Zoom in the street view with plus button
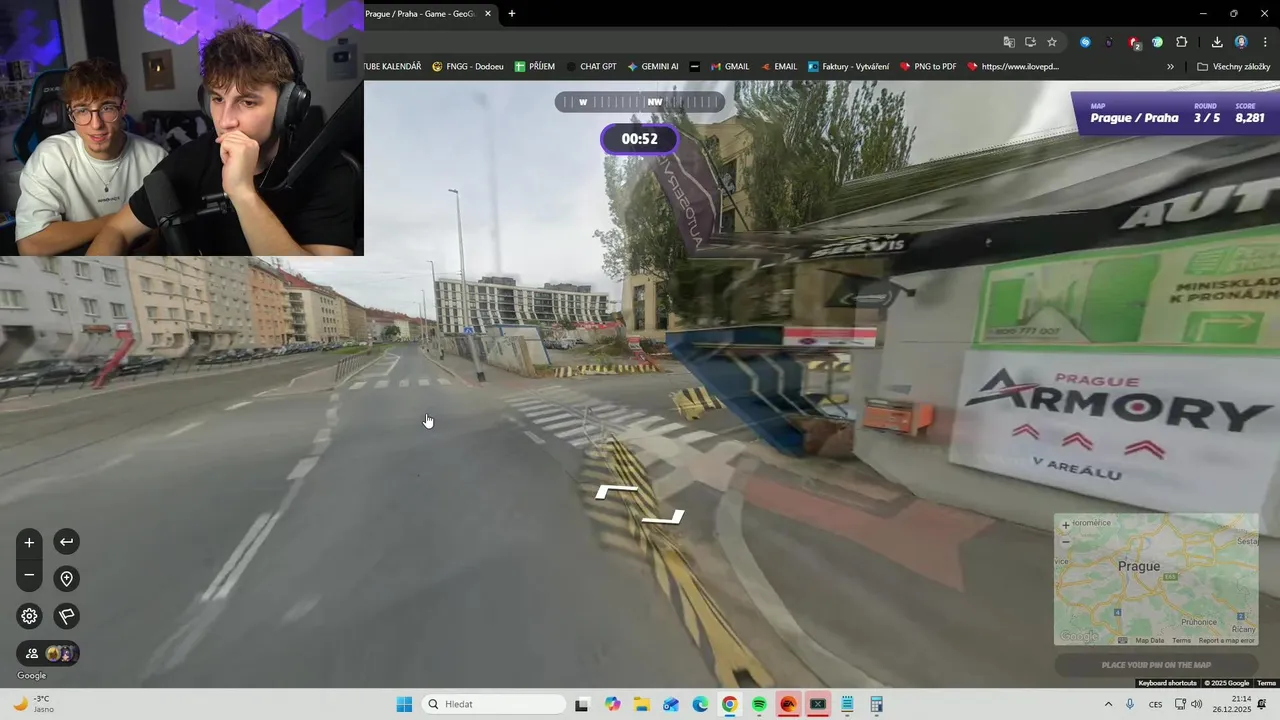1280x720 pixels. coord(29,542)
